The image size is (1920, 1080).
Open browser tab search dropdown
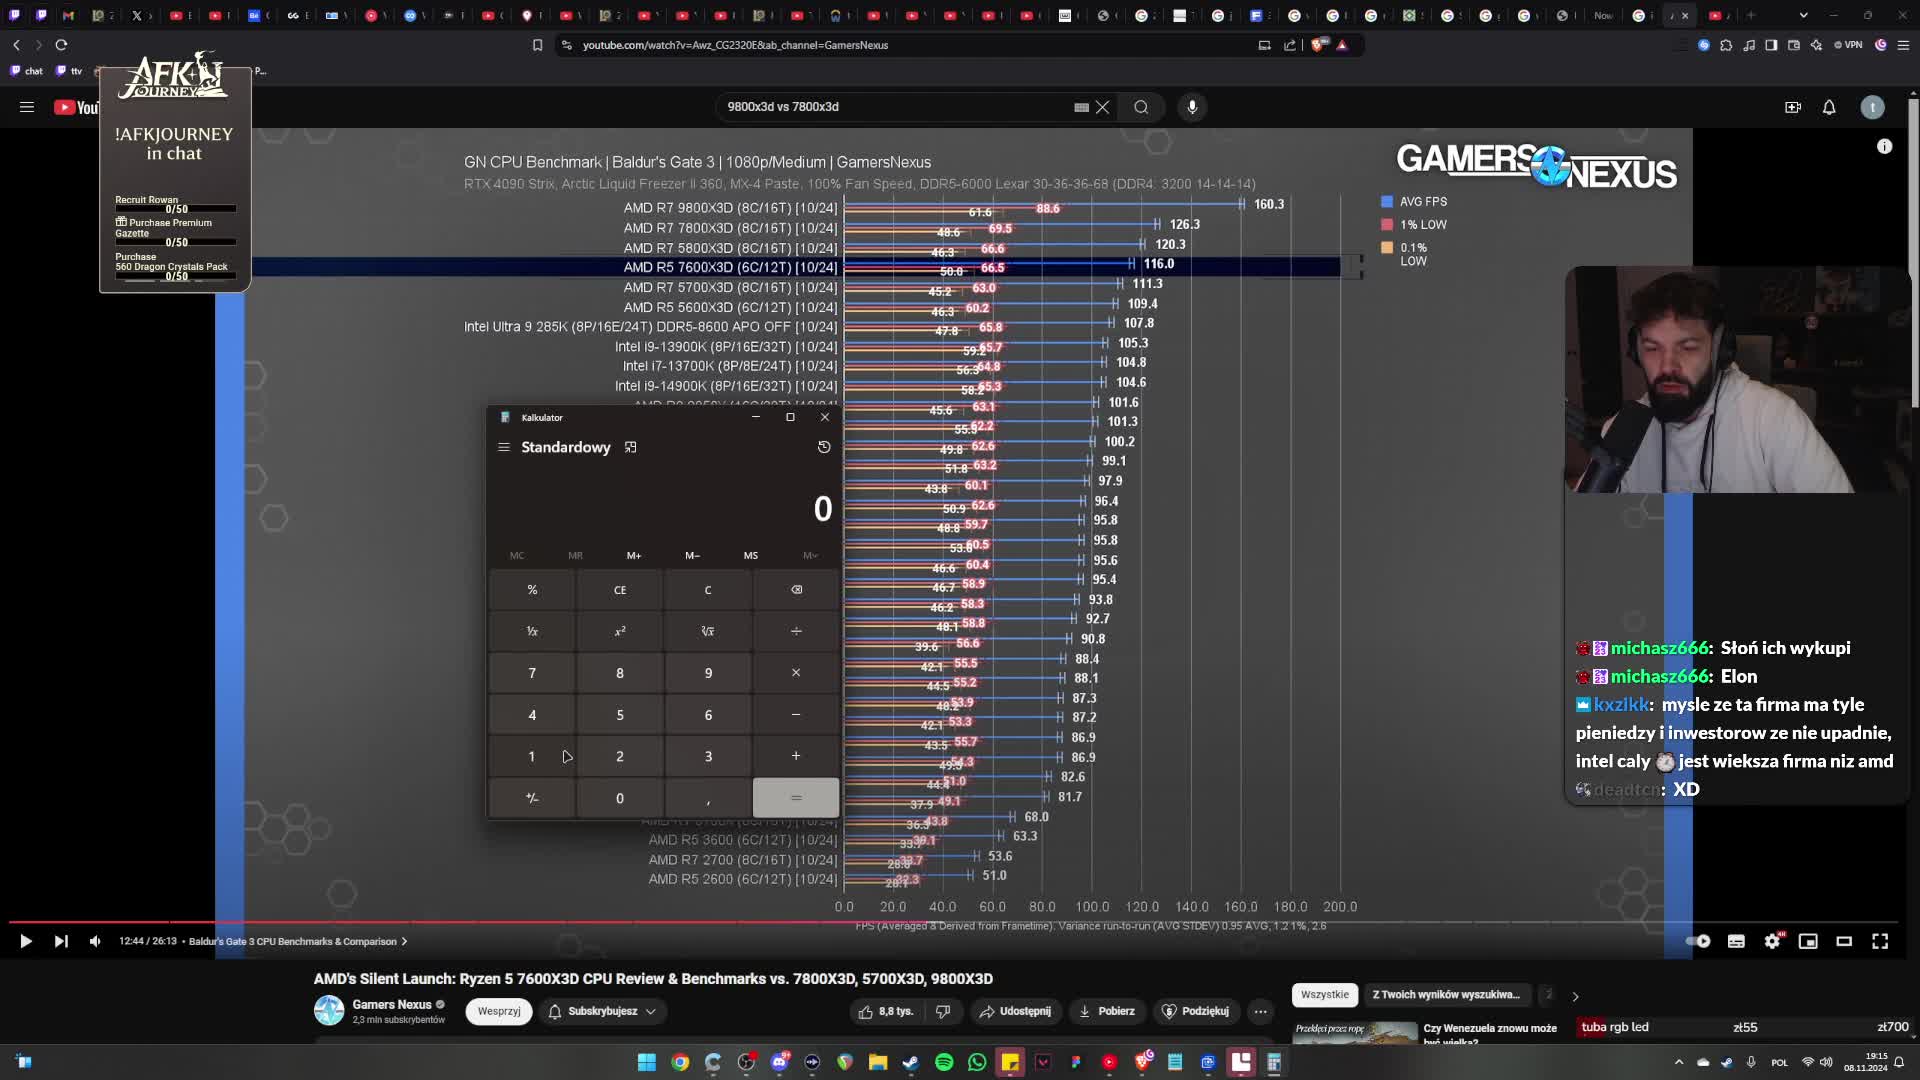(x=1803, y=15)
